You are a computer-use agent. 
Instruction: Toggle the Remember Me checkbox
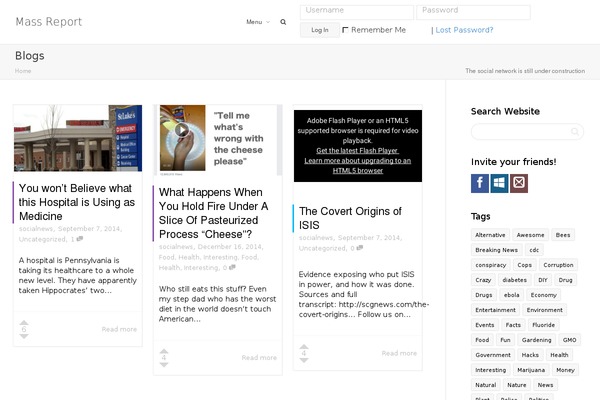click(x=345, y=30)
